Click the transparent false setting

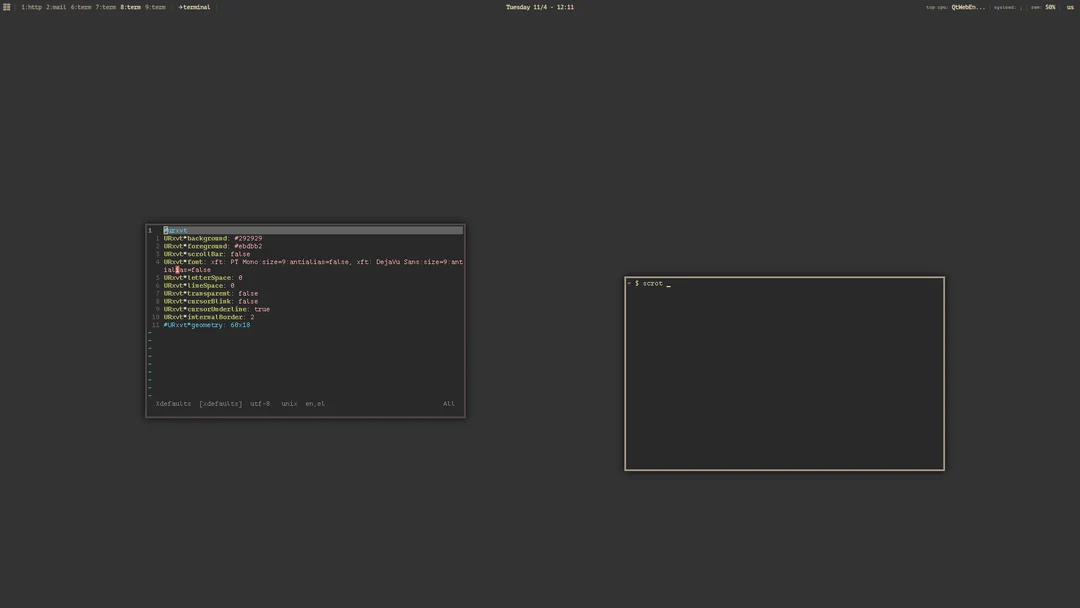(250, 293)
